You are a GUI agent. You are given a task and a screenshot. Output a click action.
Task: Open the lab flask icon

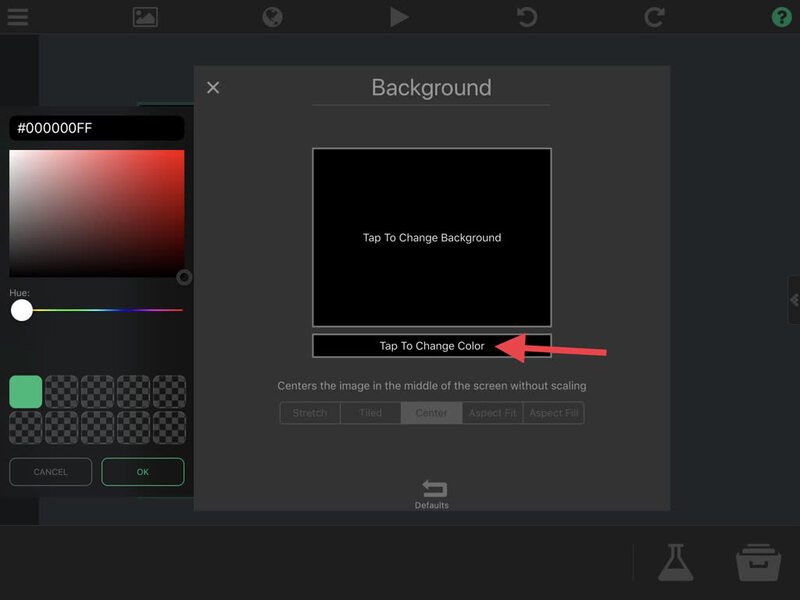click(676, 562)
